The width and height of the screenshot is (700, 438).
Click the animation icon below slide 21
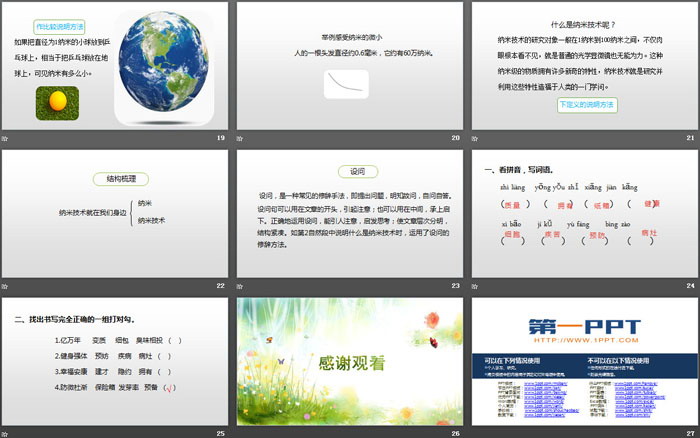476,137
